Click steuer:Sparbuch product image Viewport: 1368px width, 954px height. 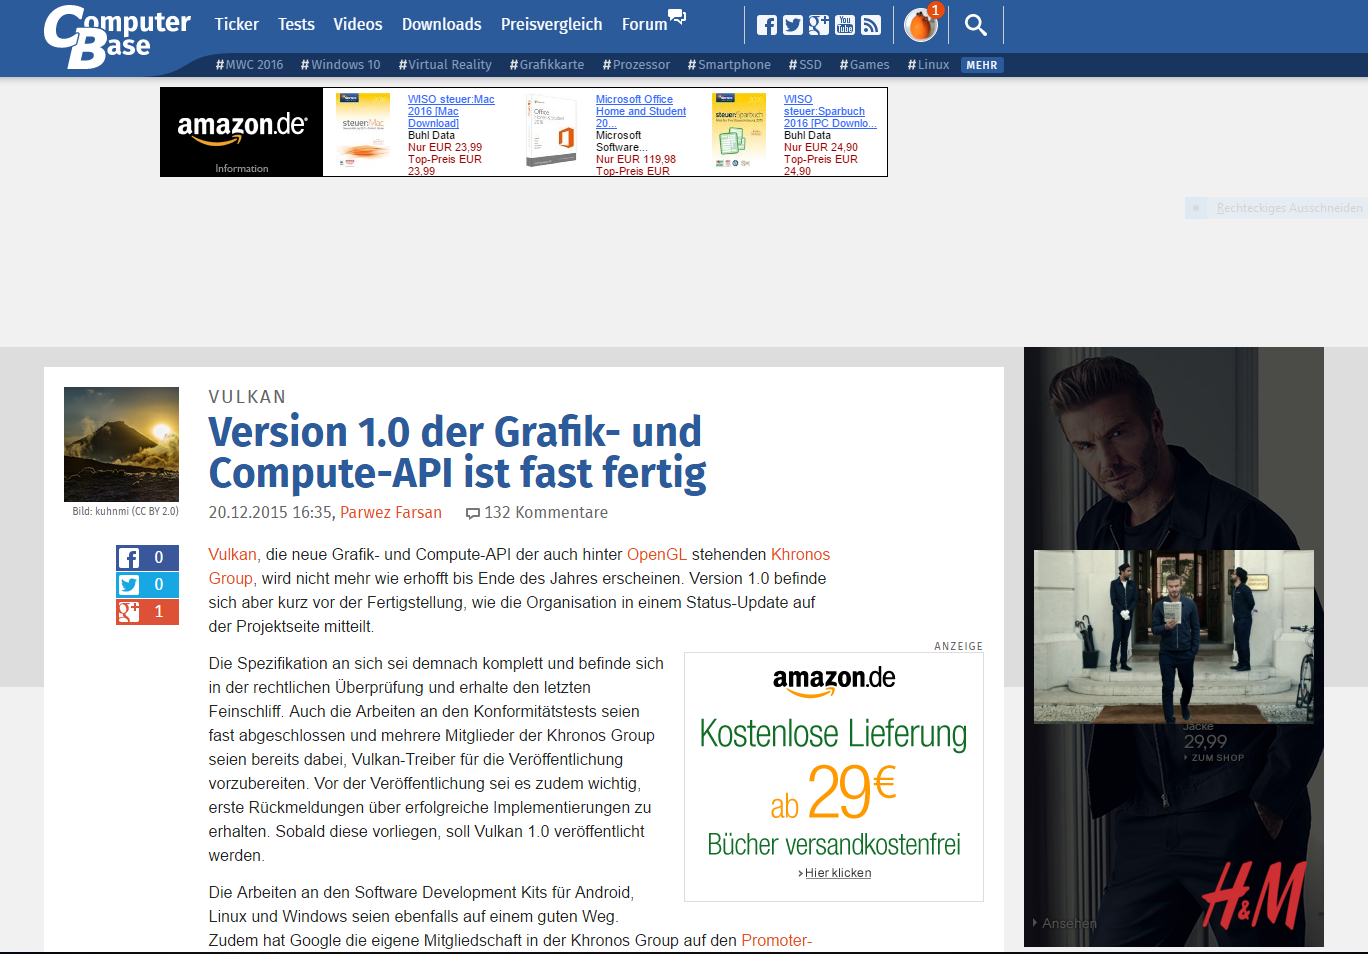pos(739,131)
